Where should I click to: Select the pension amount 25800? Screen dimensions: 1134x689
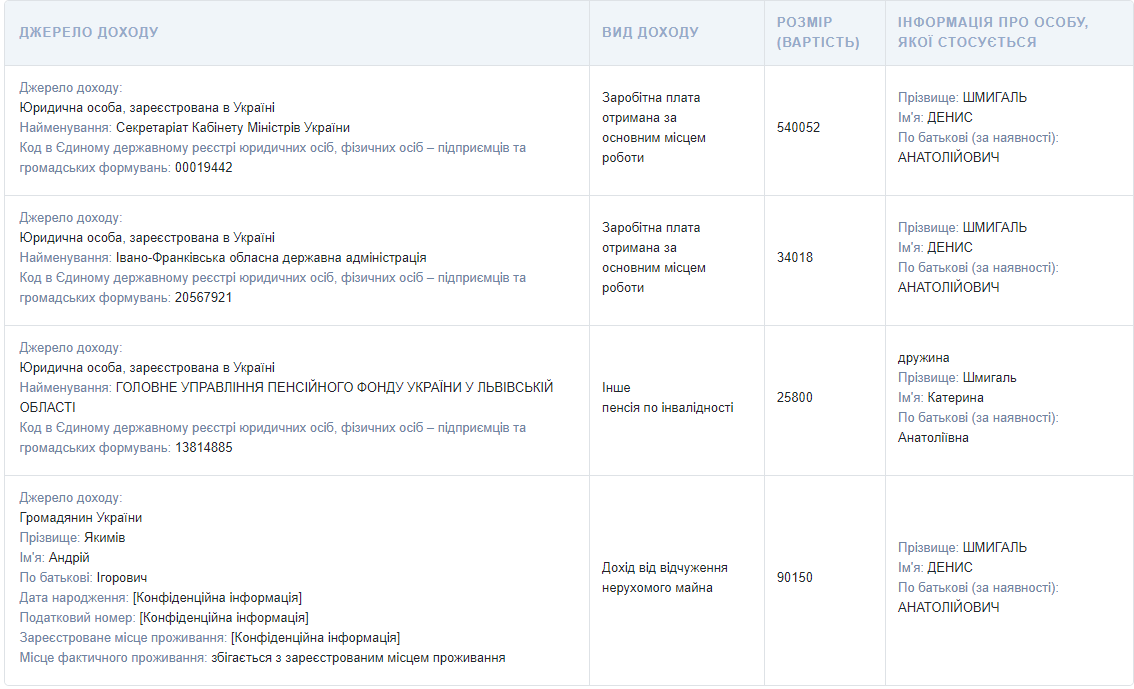(x=795, y=397)
